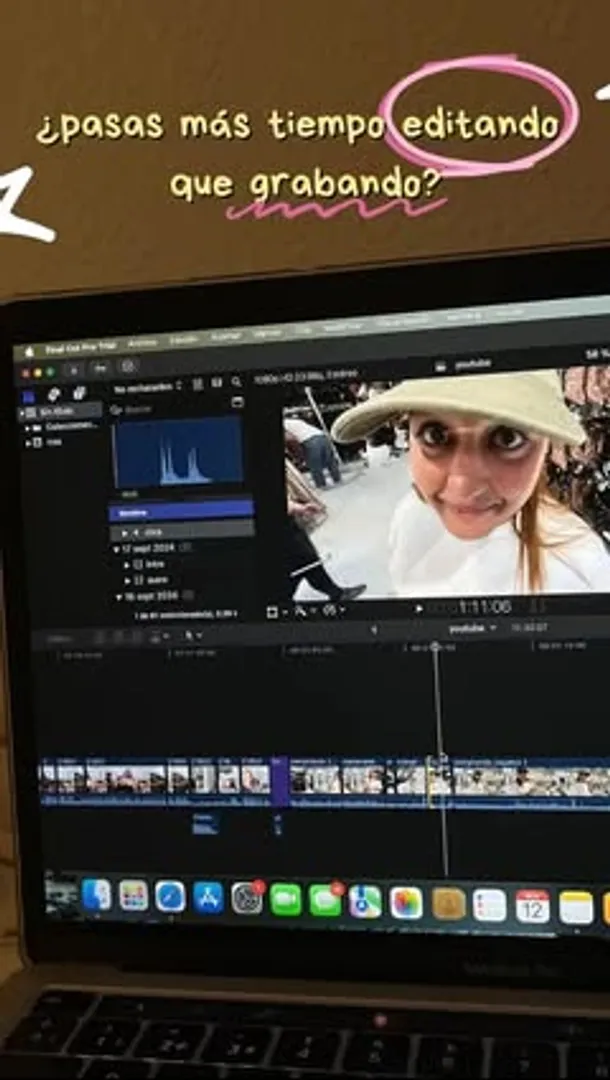The image size is (610, 1080).
Task: Select the purple clip in the timeline
Action: 280,781
